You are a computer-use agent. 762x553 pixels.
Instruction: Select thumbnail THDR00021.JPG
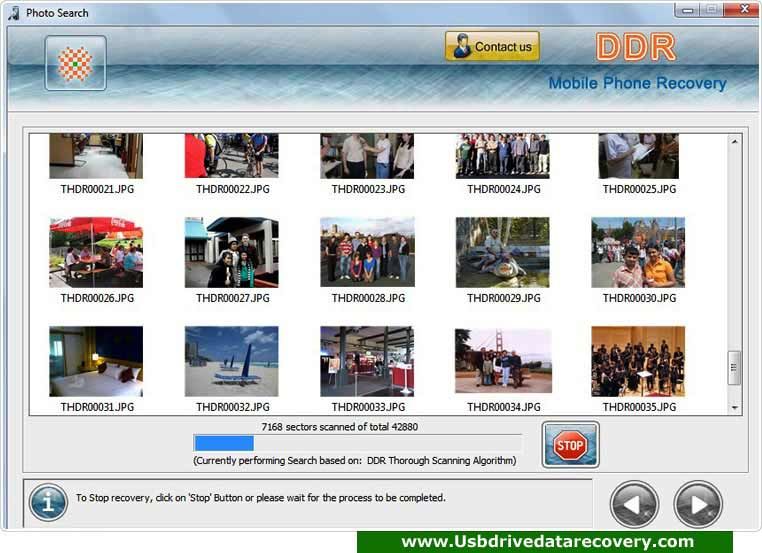click(x=96, y=156)
